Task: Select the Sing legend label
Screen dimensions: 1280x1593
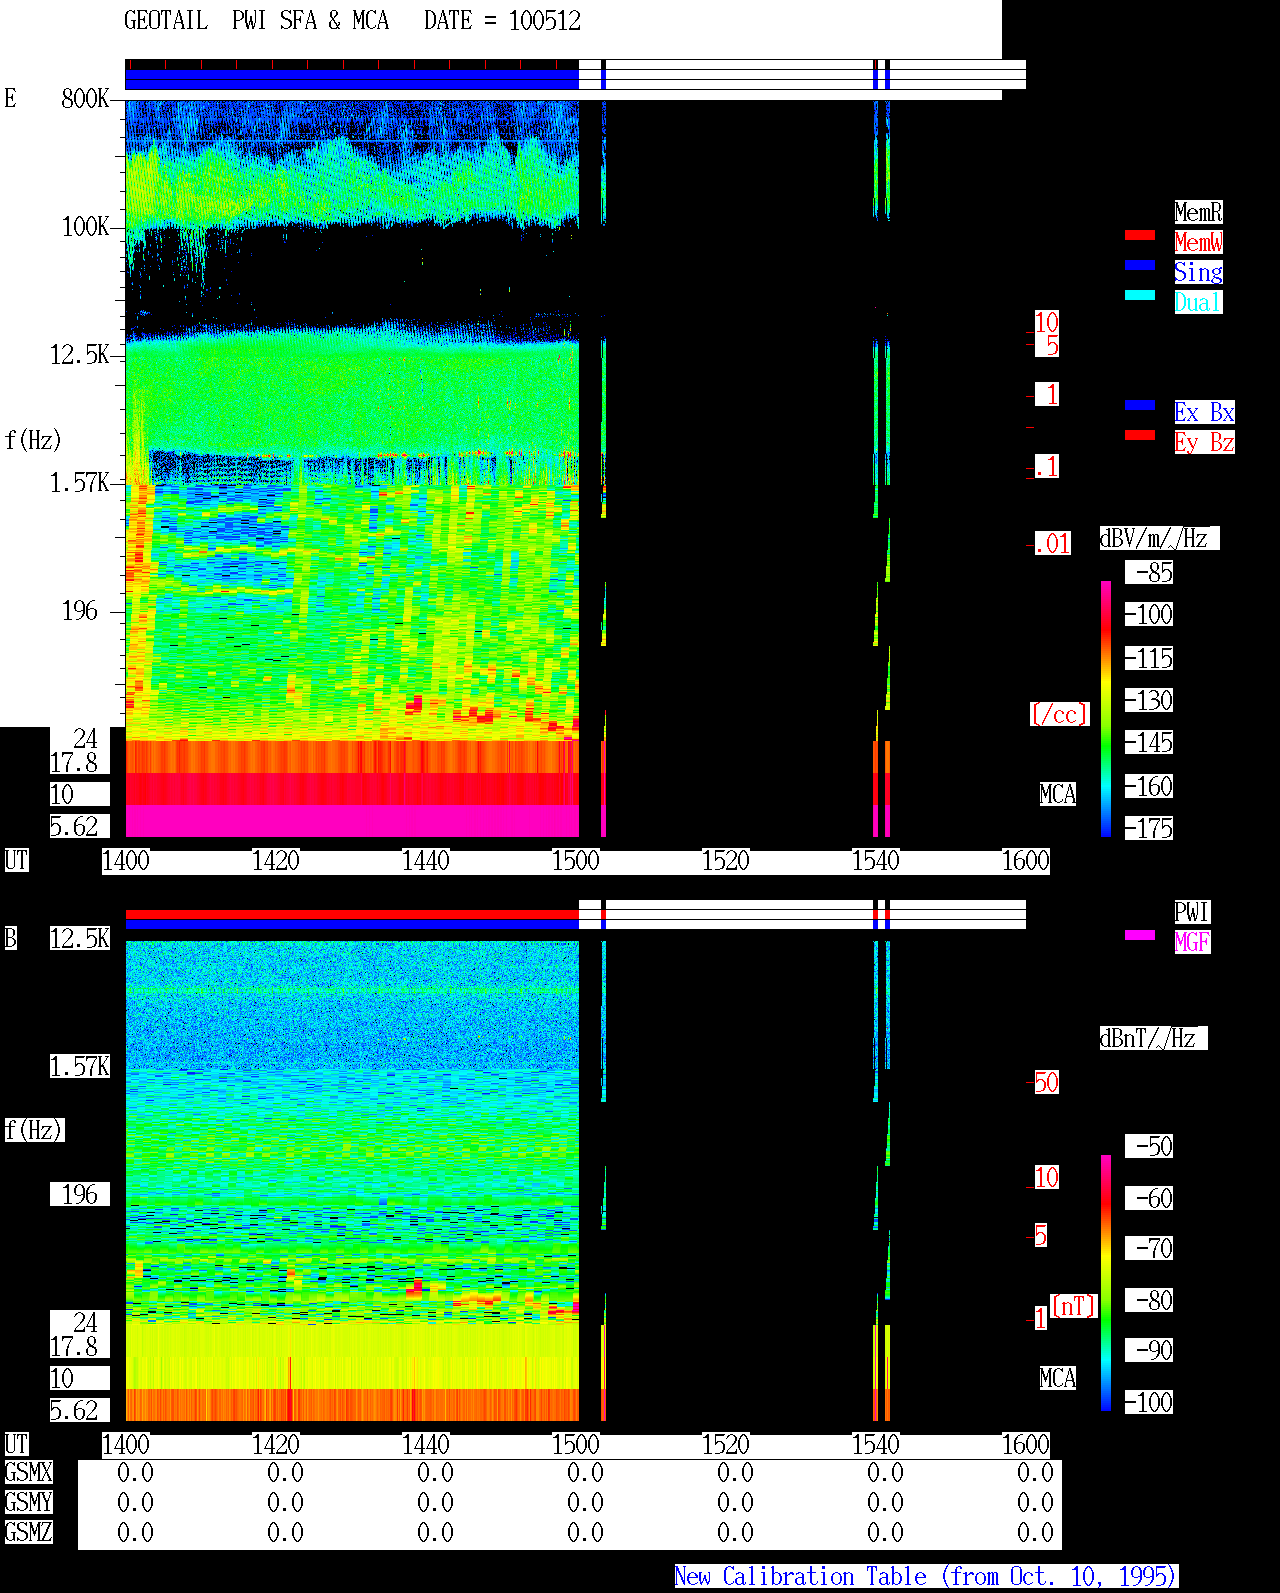Action: tap(1198, 272)
